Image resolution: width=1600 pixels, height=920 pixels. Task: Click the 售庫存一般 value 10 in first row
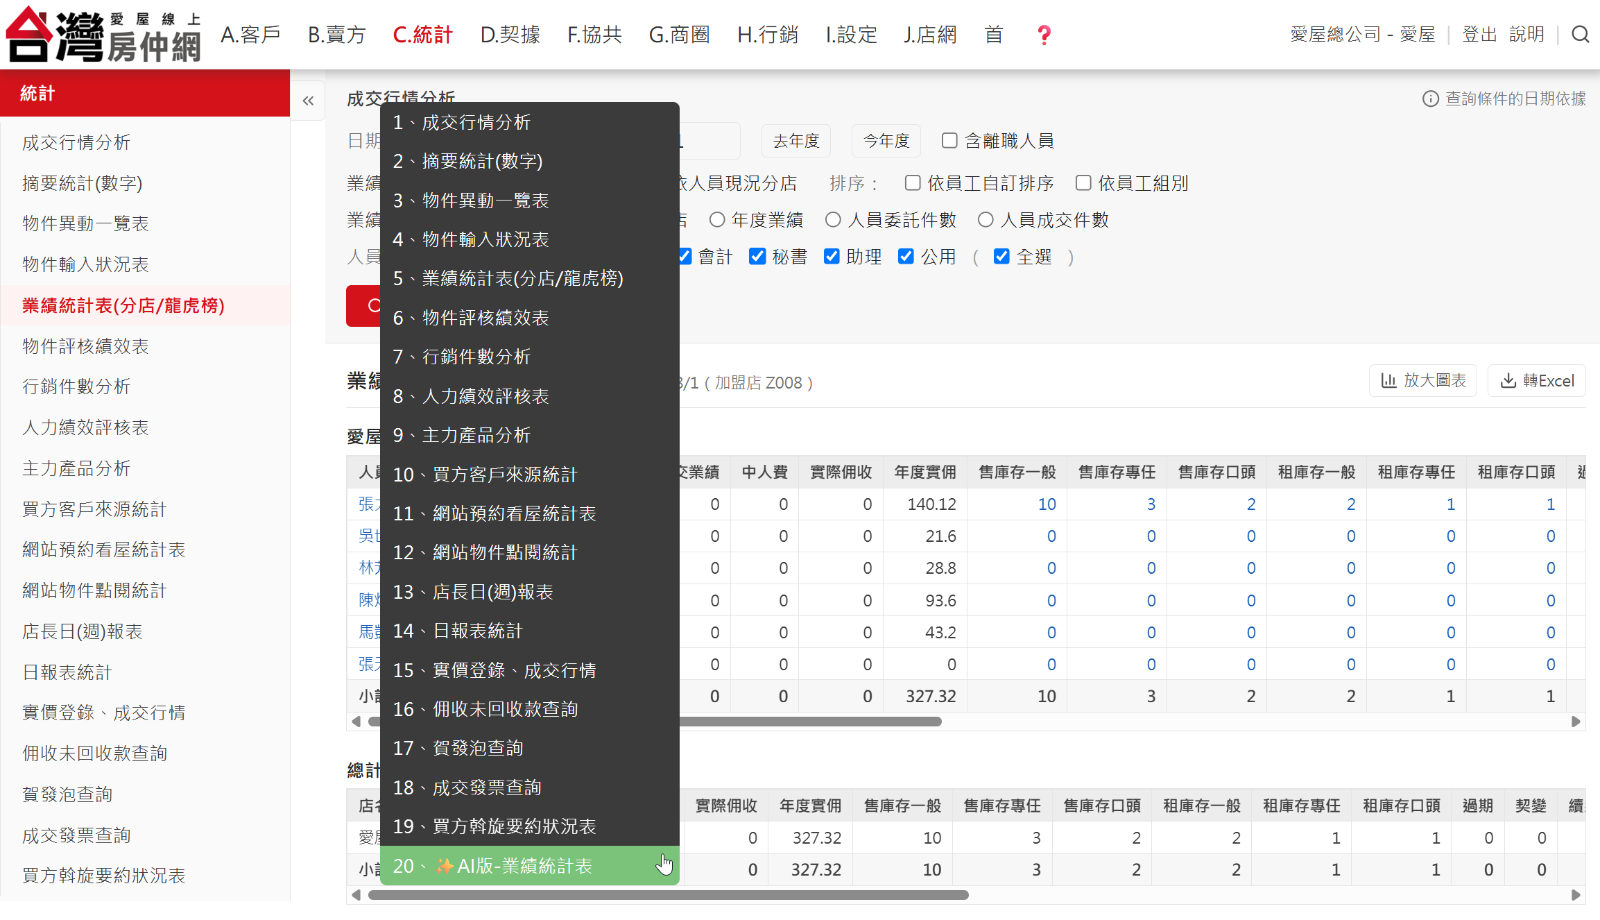(x=1047, y=504)
